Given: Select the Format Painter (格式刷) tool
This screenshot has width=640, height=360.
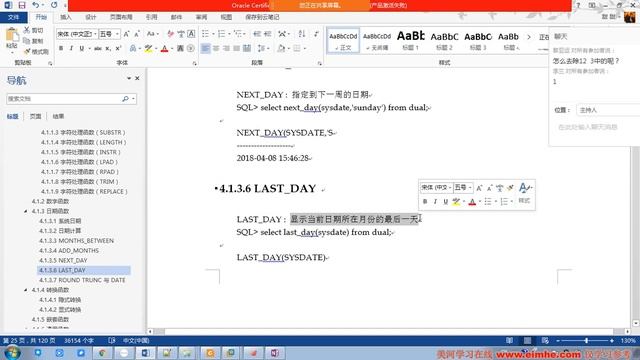Looking at the screenshot, I should pos(36,51).
